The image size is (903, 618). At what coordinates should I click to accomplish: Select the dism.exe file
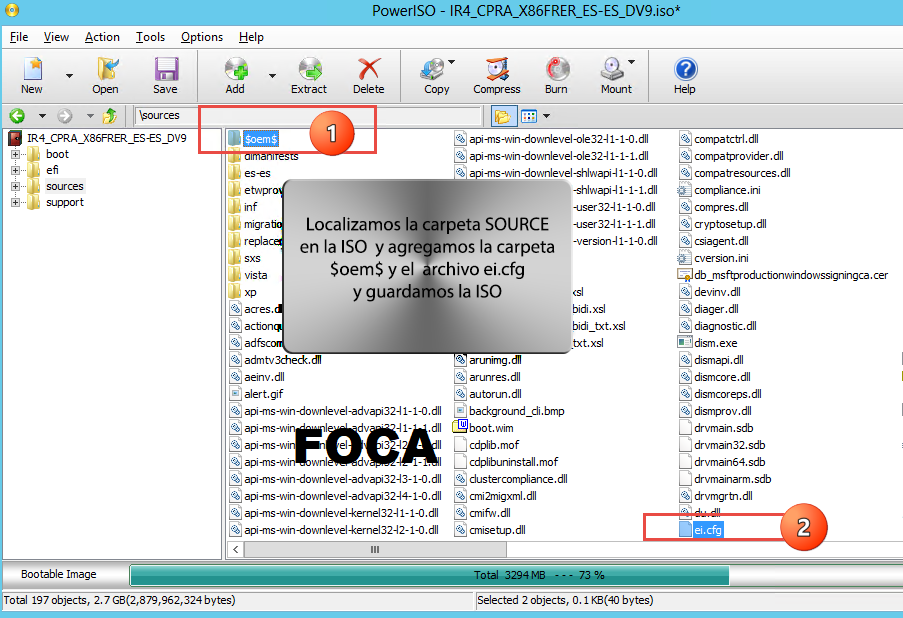click(715, 343)
